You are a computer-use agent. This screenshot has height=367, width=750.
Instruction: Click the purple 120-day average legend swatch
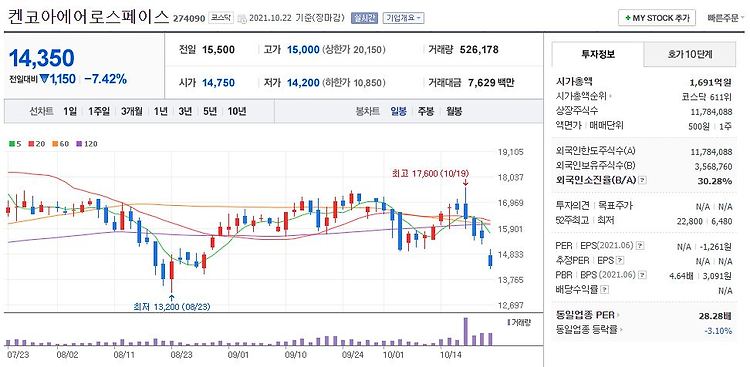tap(79, 144)
